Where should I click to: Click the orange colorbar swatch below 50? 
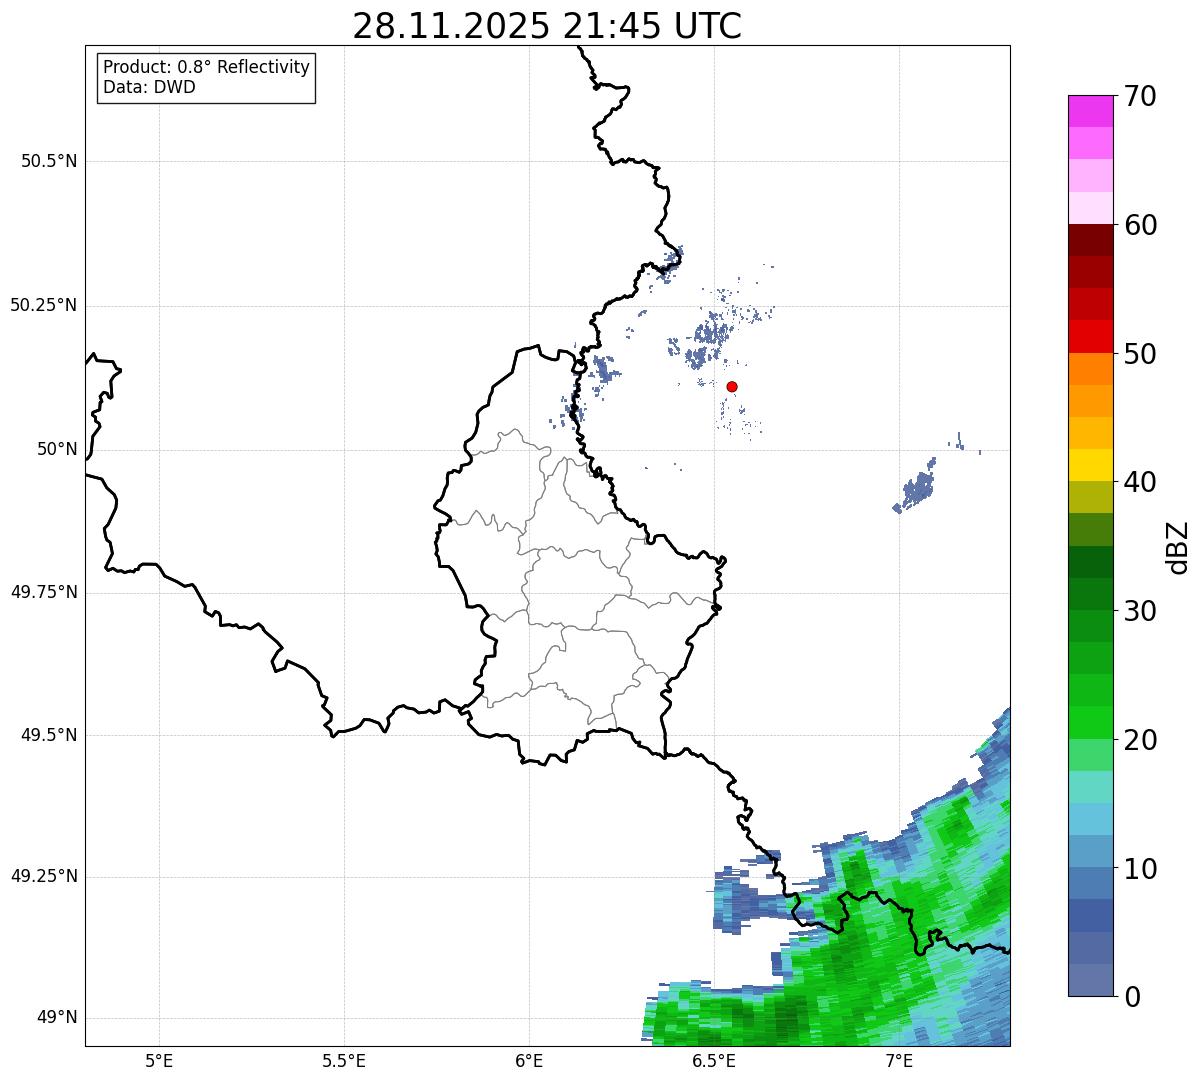pyautogui.click(x=1090, y=369)
